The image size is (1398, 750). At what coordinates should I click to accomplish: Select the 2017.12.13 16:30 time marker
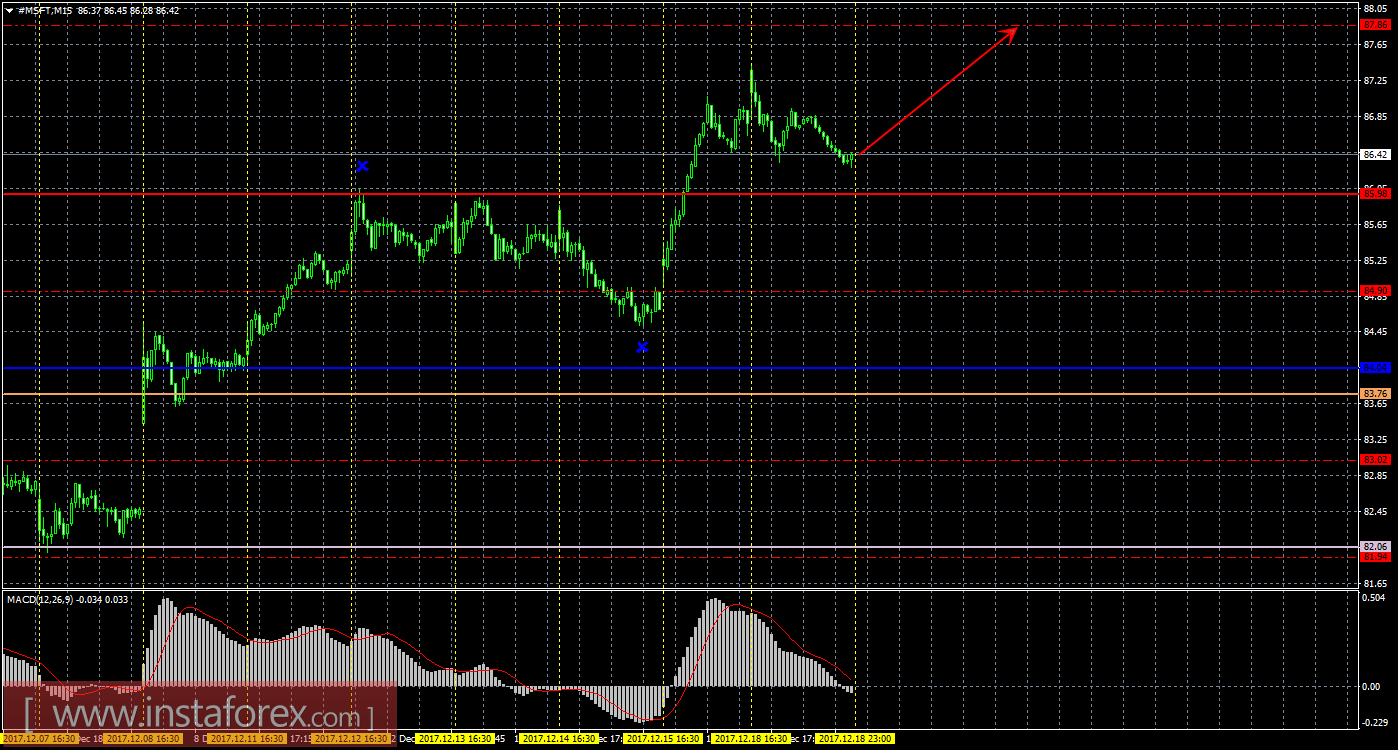(455, 738)
